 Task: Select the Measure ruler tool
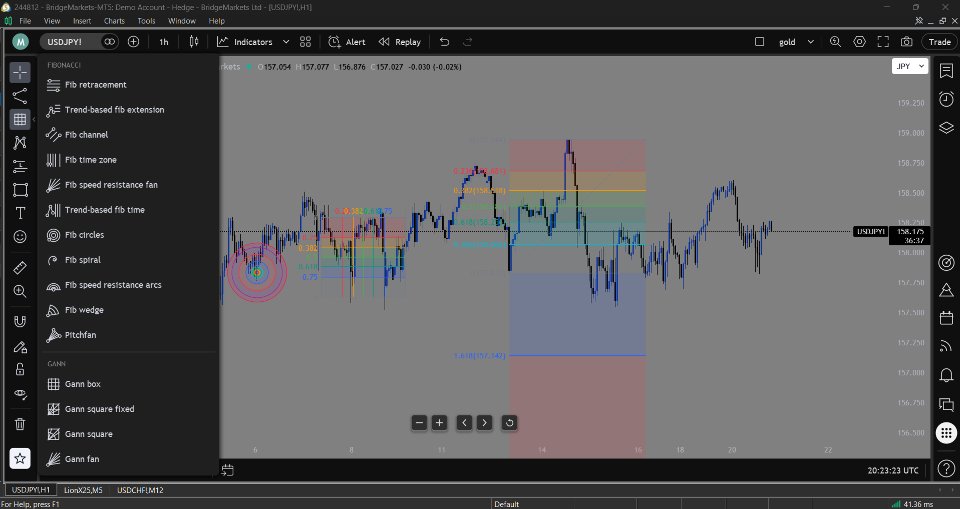20,268
